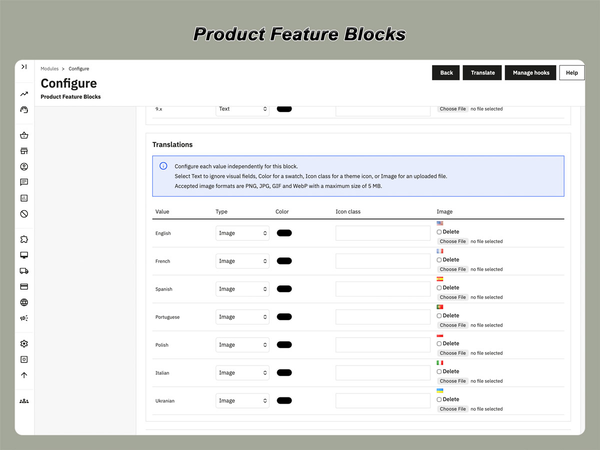Choose File for the Polish image

[453, 353]
